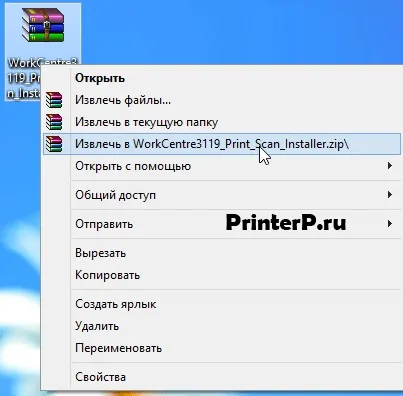Choose Переименовать in context menu

click(222, 348)
